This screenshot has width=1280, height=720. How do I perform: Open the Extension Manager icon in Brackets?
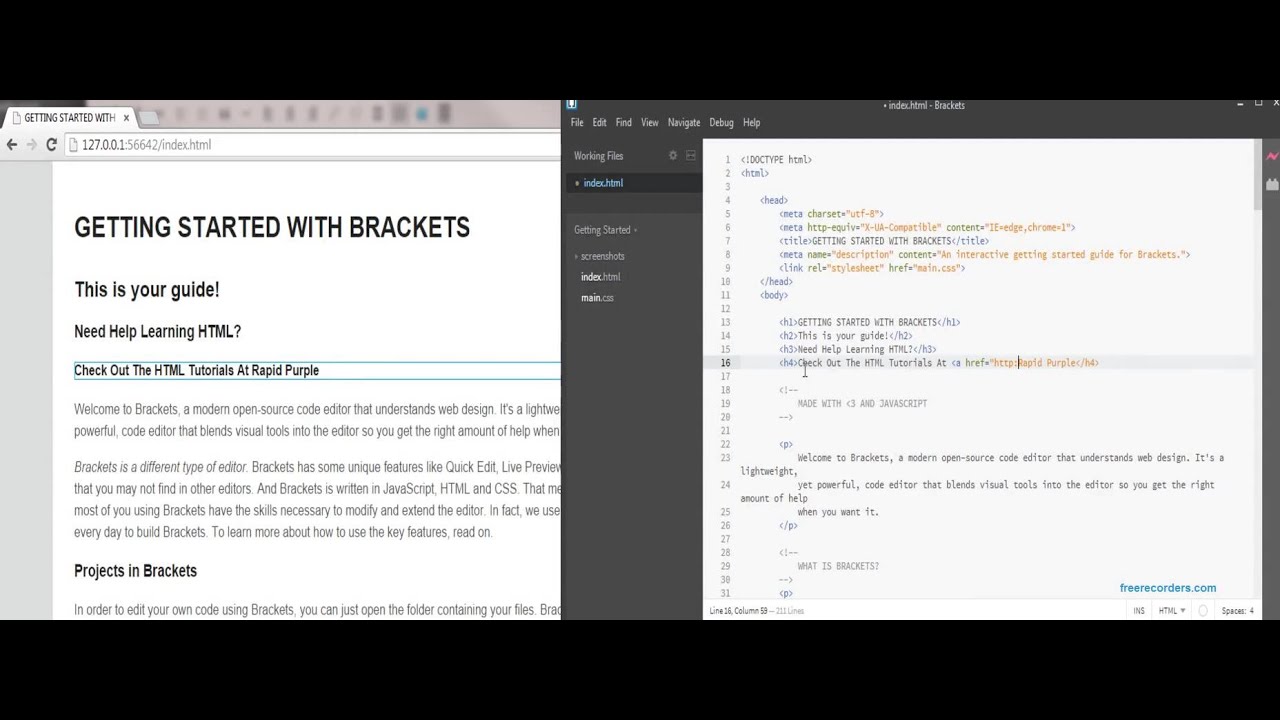(x=1272, y=184)
